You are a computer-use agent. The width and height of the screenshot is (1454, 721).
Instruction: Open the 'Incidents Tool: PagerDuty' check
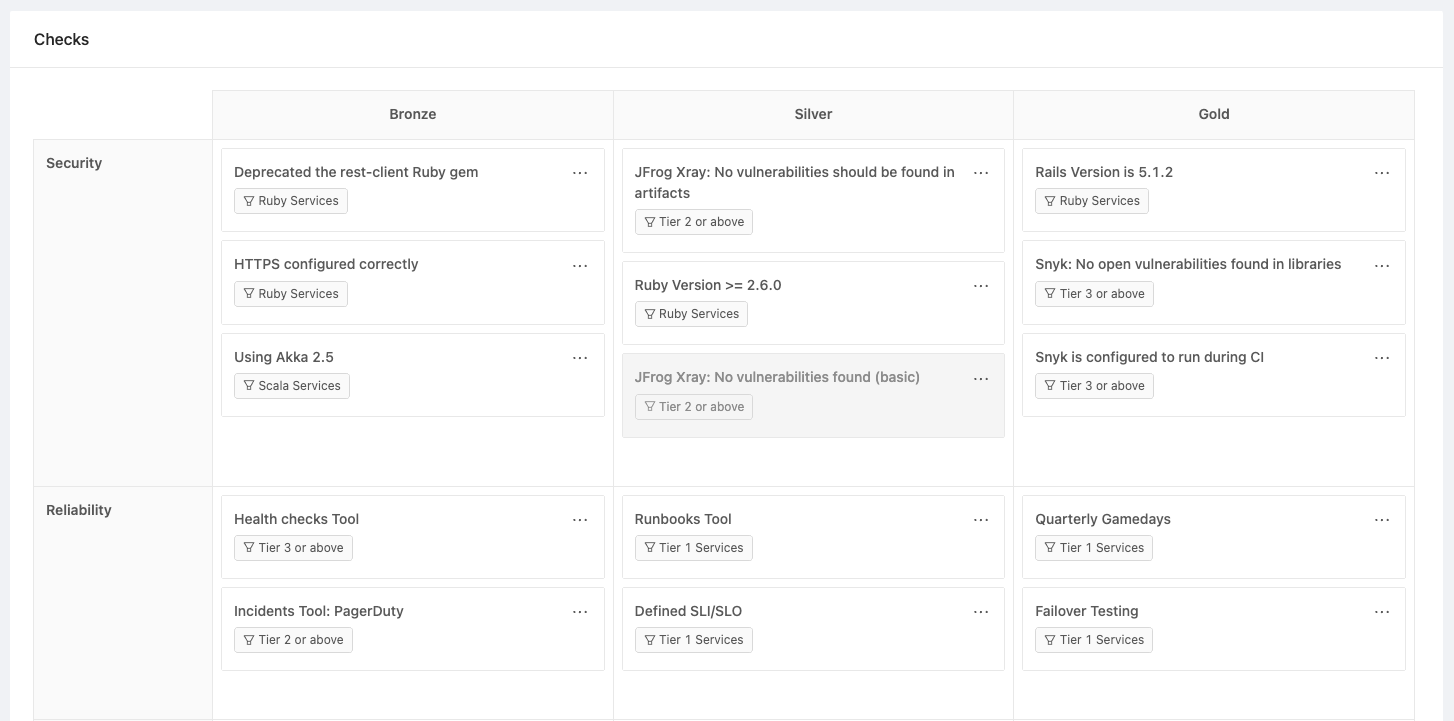tap(319, 611)
